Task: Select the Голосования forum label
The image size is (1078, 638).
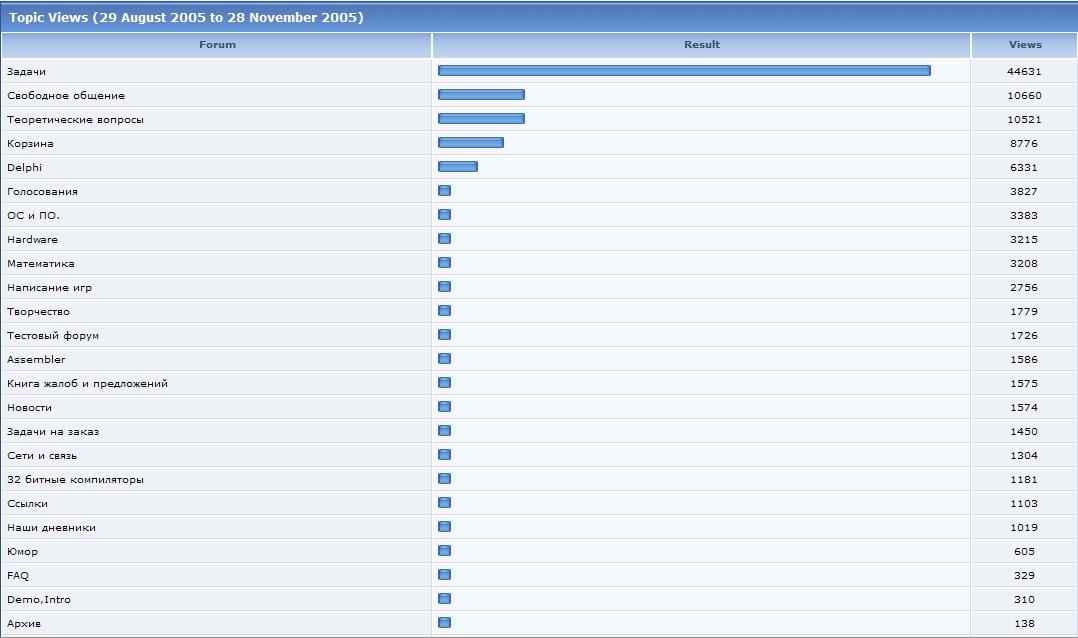Action: pos(42,192)
